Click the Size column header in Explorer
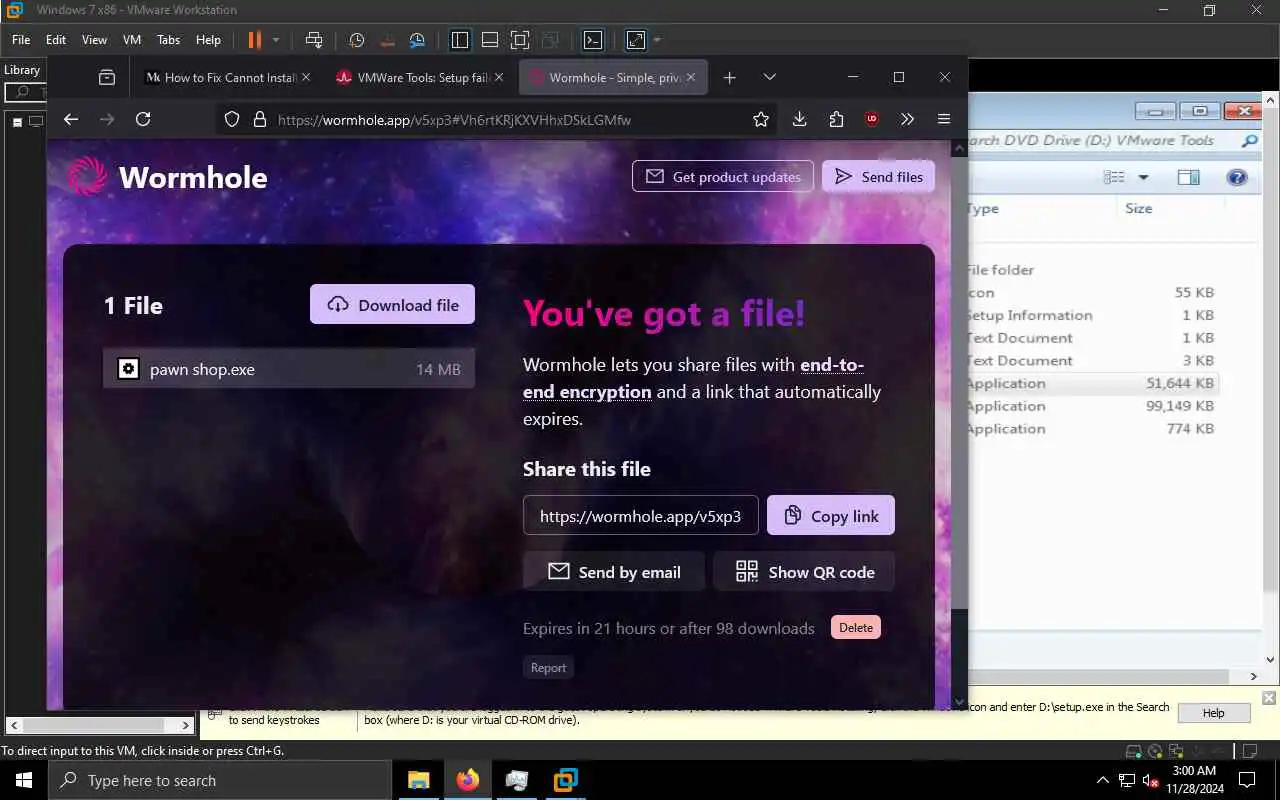1280x800 pixels. coord(1139,208)
